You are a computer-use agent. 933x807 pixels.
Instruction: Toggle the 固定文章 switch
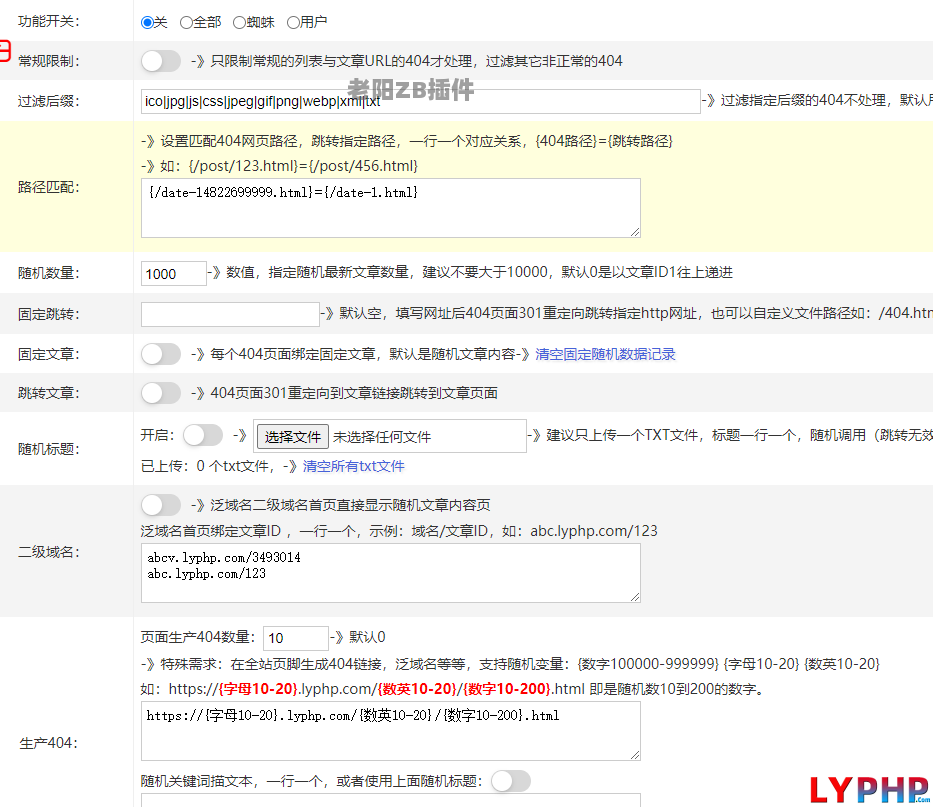[161, 354]
